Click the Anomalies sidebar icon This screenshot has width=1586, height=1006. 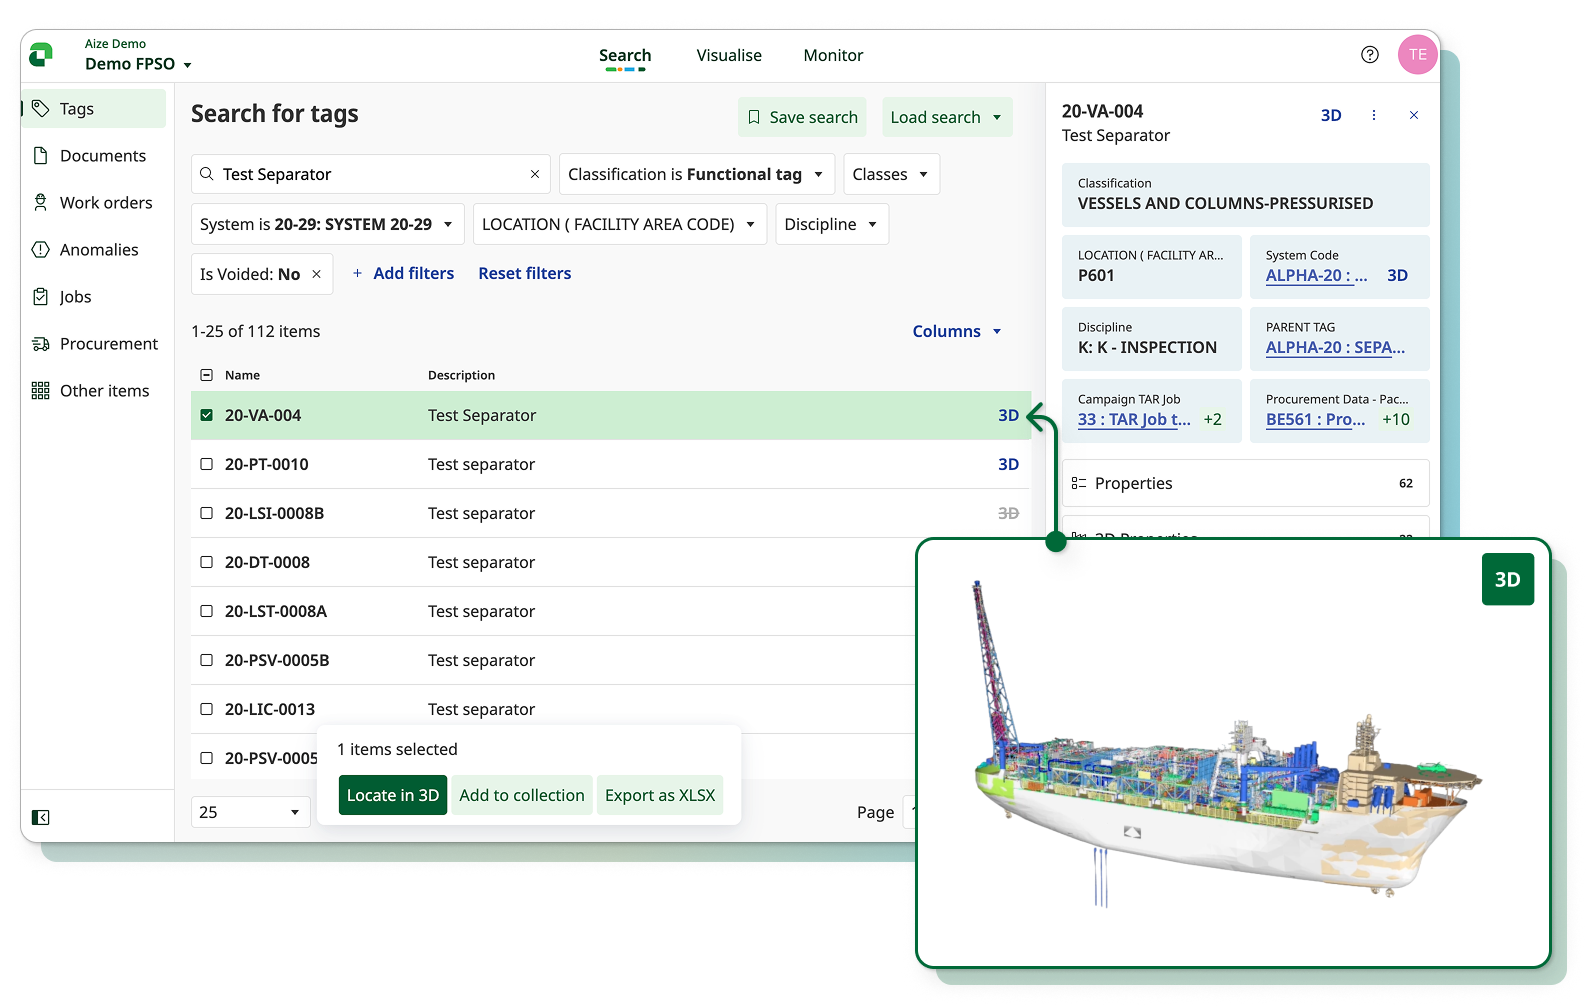[41, 249]
